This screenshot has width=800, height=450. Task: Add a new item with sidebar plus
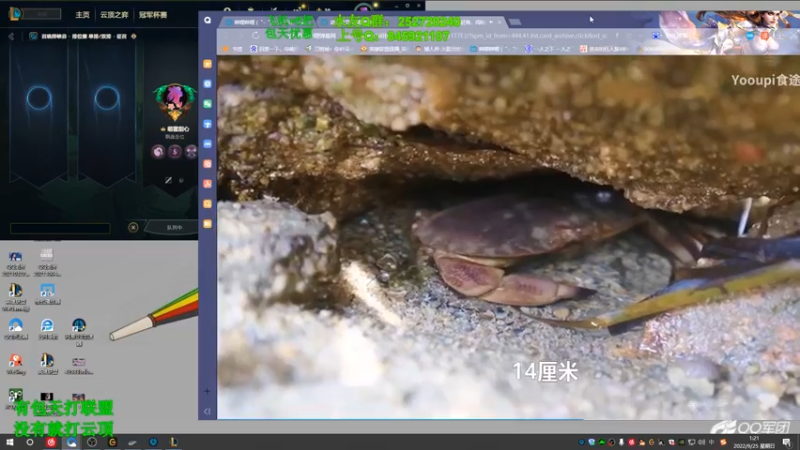207,391
